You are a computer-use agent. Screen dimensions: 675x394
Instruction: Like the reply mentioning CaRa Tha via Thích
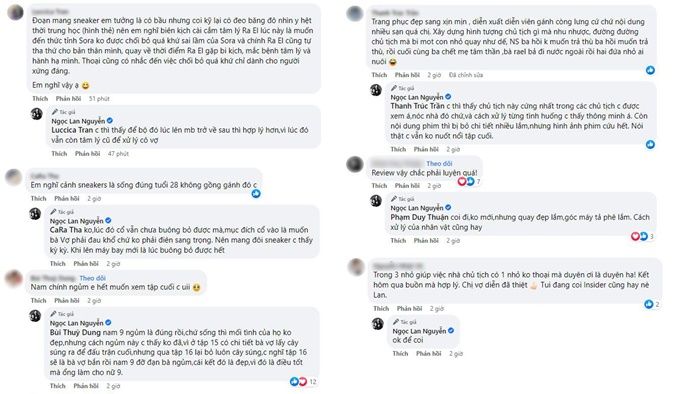58,264
